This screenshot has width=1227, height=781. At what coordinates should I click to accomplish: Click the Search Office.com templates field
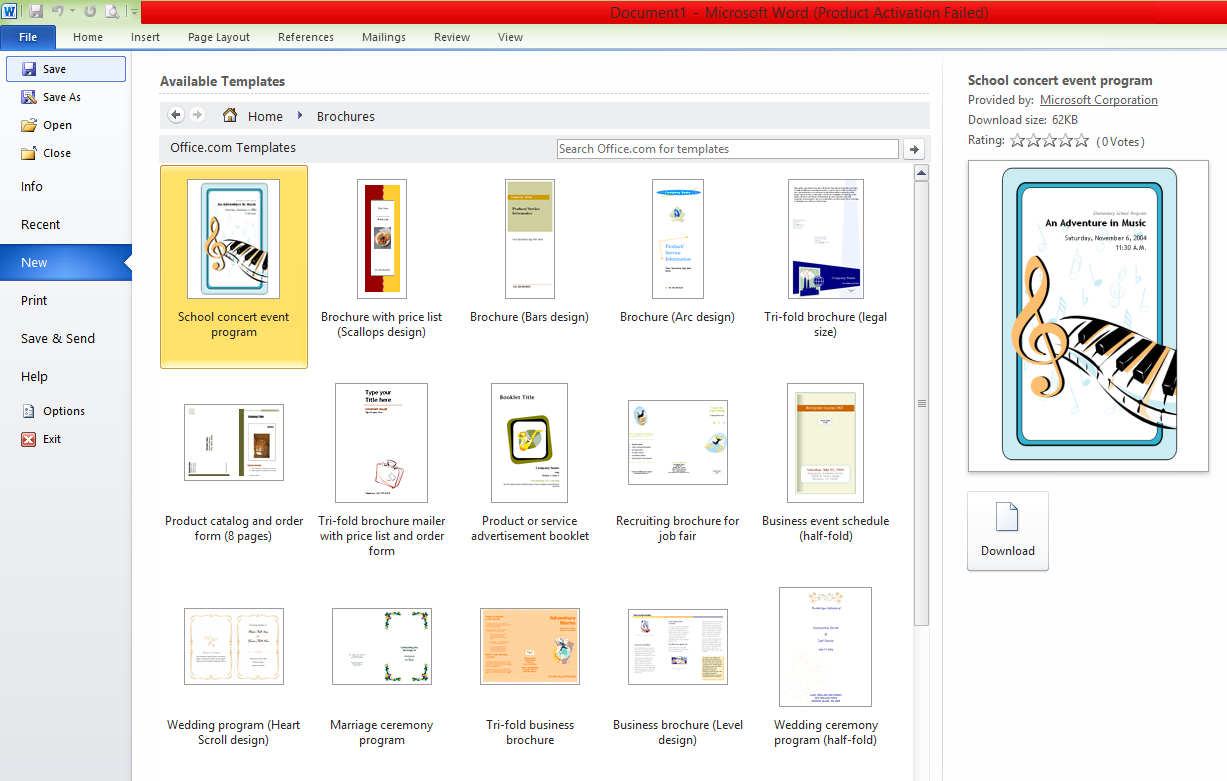[727, 148]
